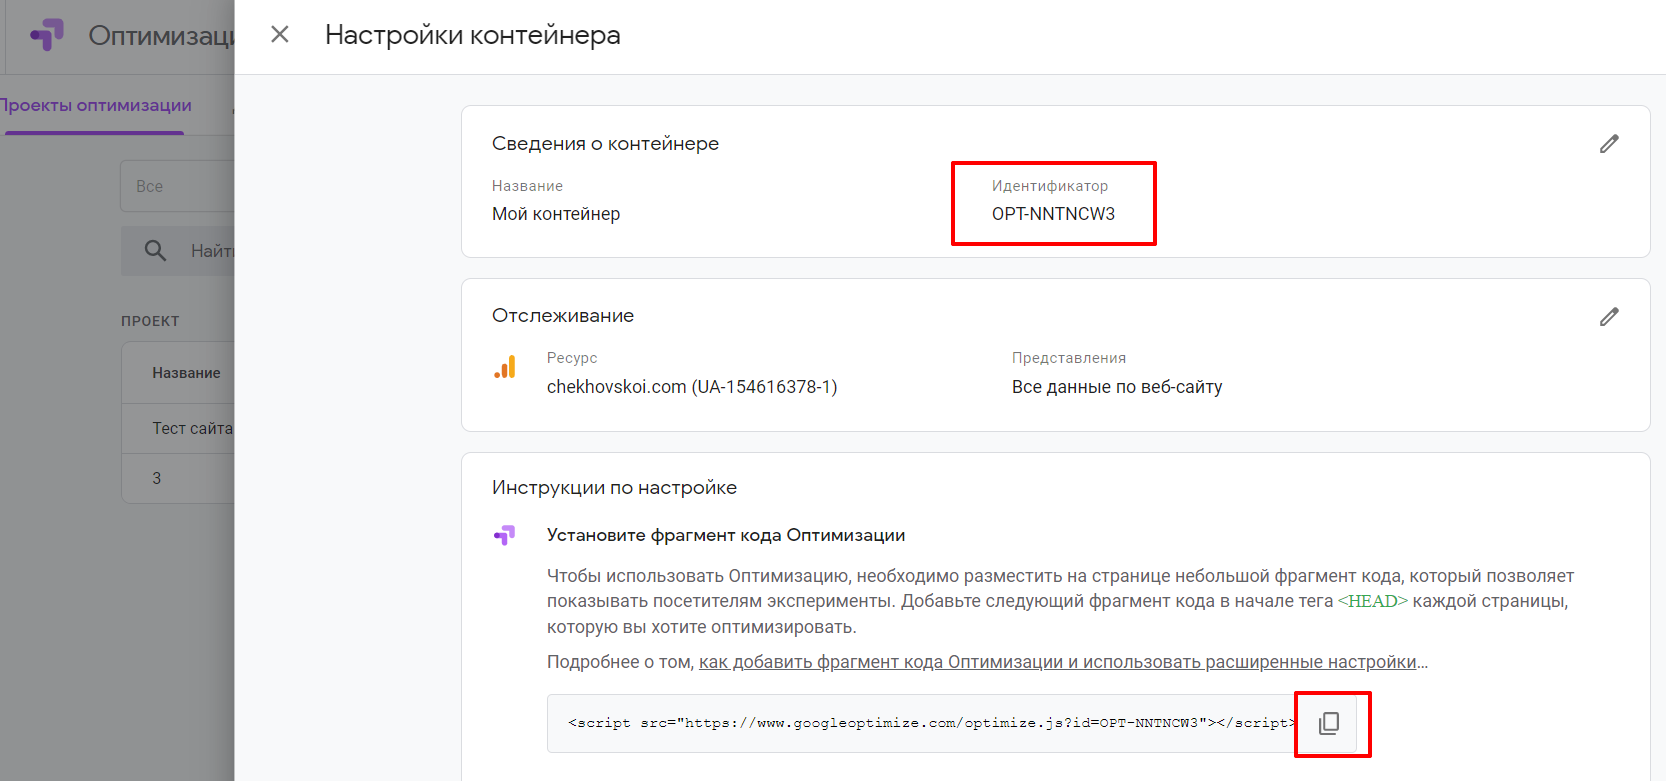Click the ПРОЕКТ label in background
1666x781 pixels.
pyautogui.click(x=150, y=321)
